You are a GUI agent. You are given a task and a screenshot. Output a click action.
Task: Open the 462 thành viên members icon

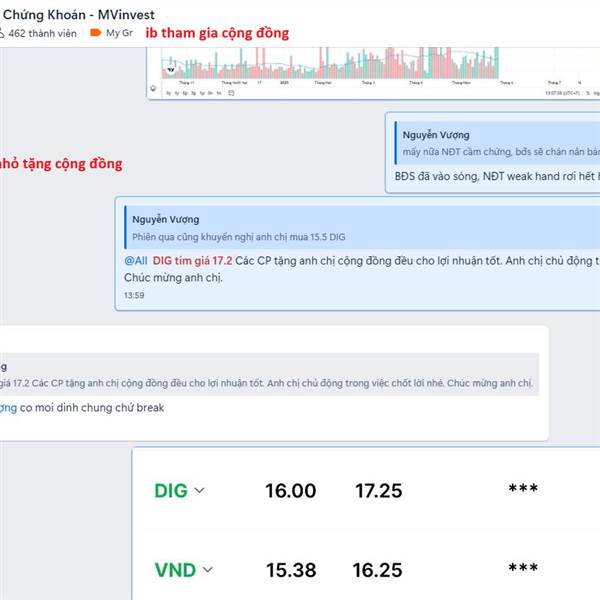click(2, 33)
